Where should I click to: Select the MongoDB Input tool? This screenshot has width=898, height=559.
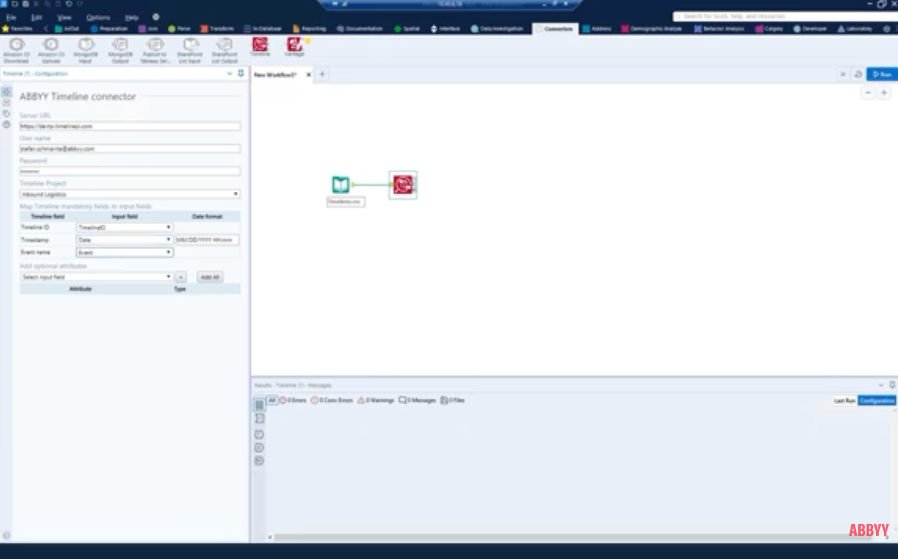click(x=86, y=50)
